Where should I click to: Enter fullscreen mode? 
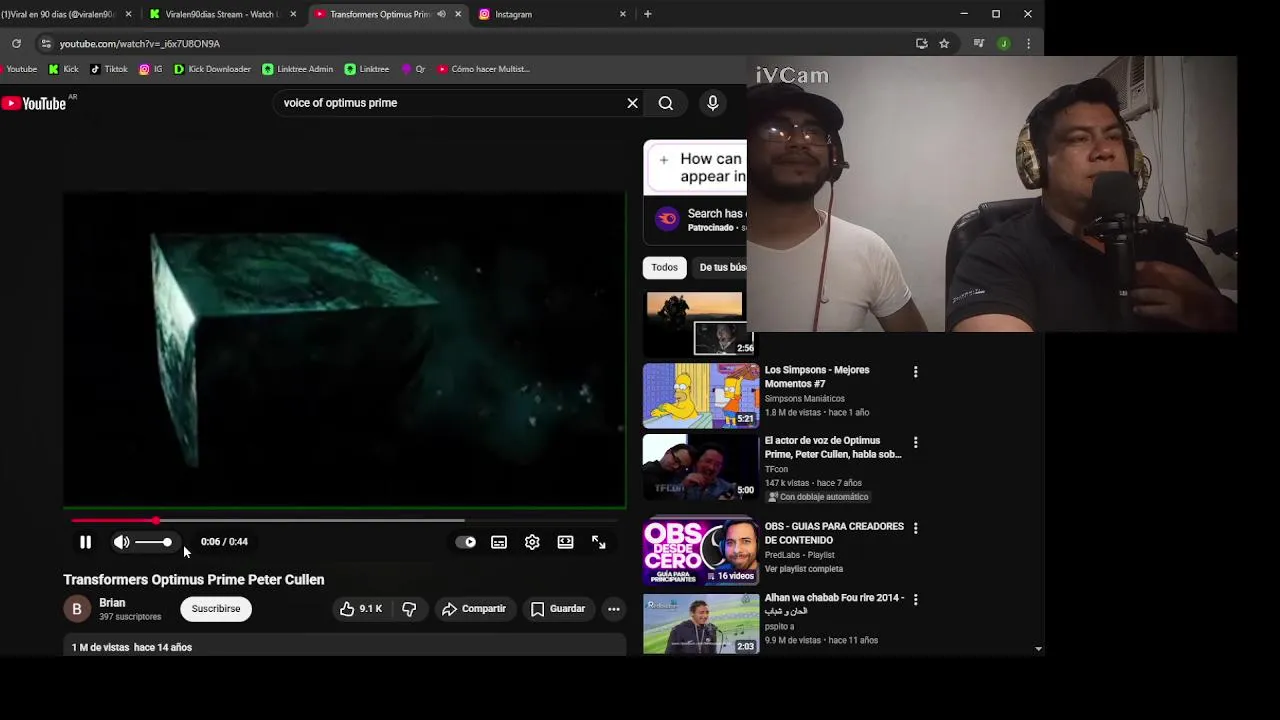[598, 542]
